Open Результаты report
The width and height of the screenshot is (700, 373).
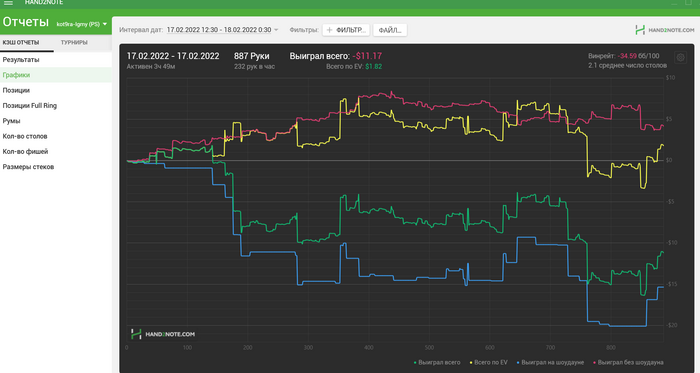coord(56,60)
